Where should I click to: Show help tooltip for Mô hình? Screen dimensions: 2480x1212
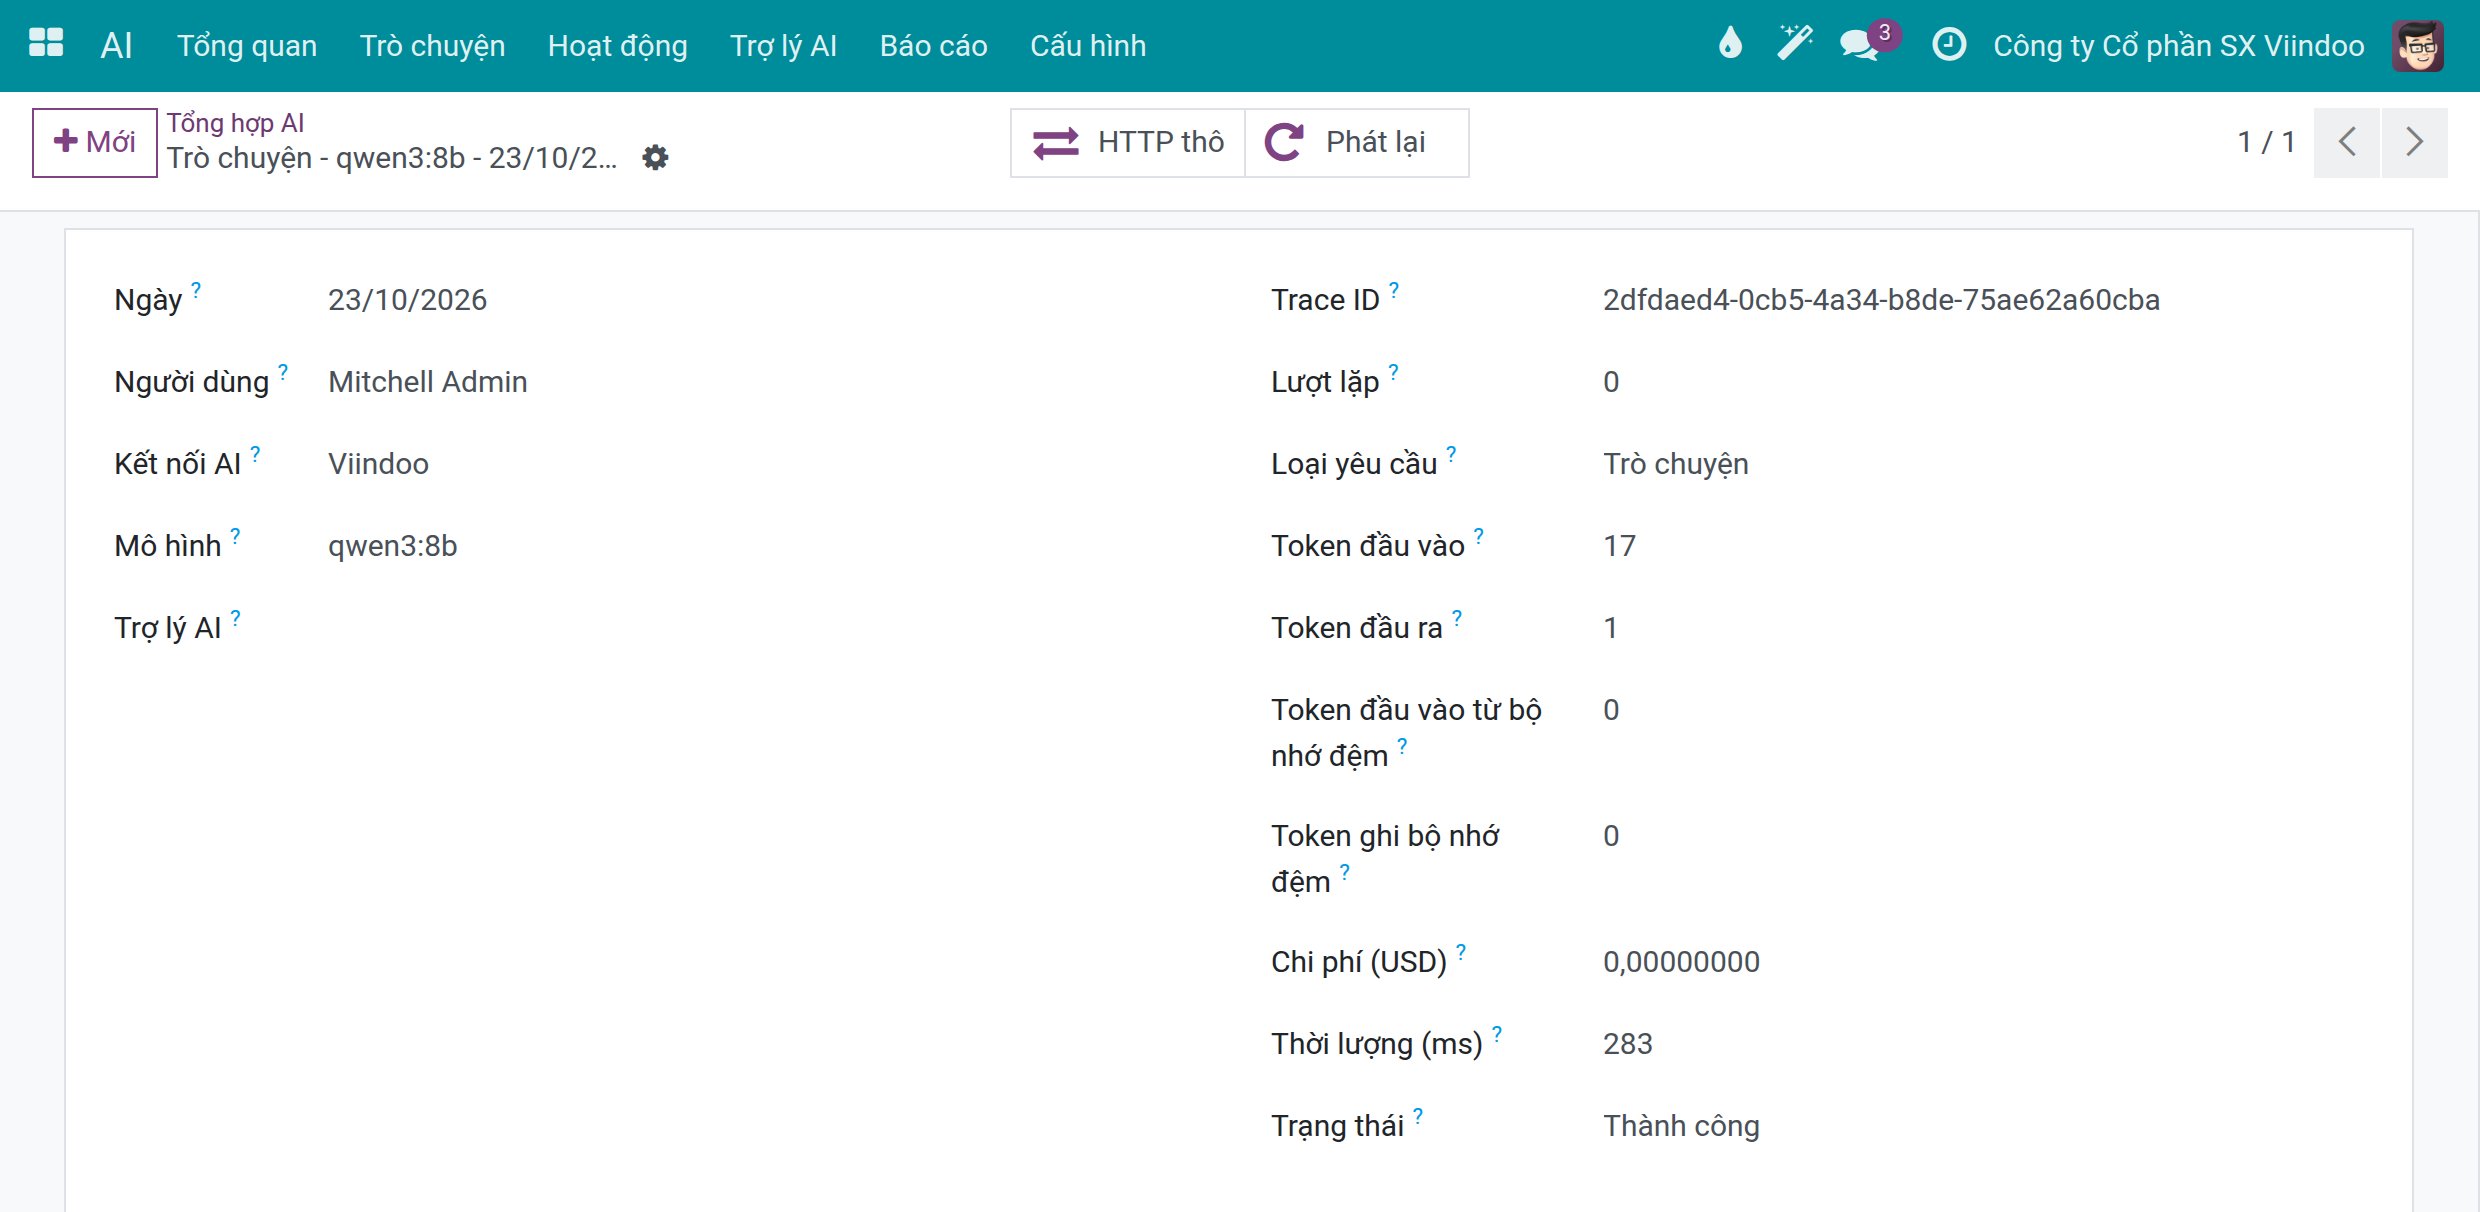pyautogui.click(x=235, y=535)
